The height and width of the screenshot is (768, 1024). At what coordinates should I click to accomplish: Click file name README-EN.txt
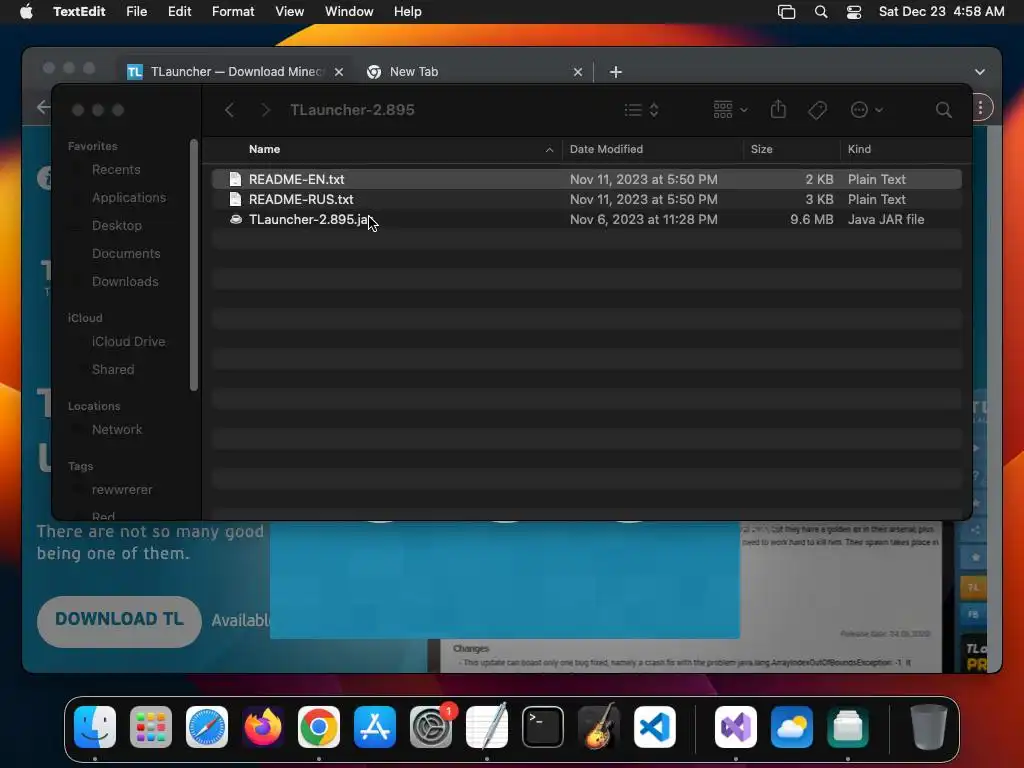pos(296,179)
